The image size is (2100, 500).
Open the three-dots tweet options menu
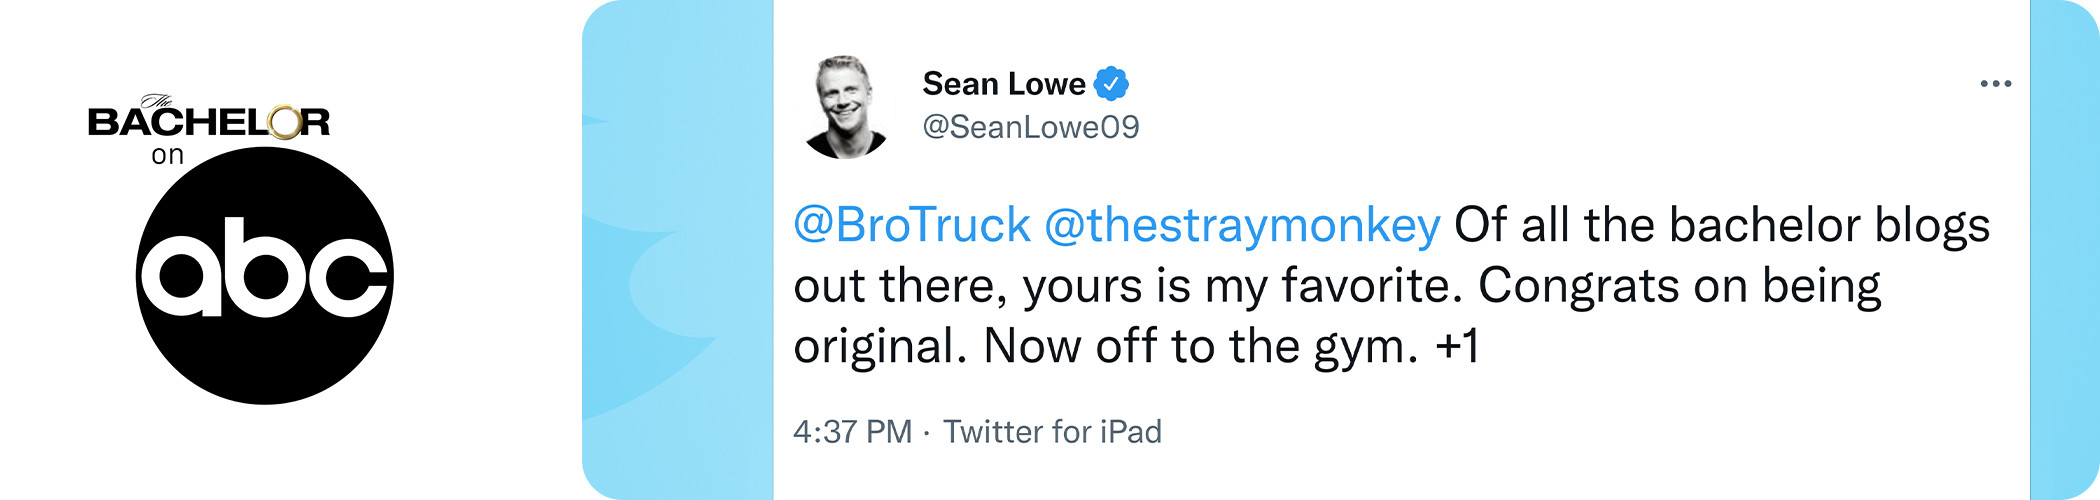point(1995,84)
